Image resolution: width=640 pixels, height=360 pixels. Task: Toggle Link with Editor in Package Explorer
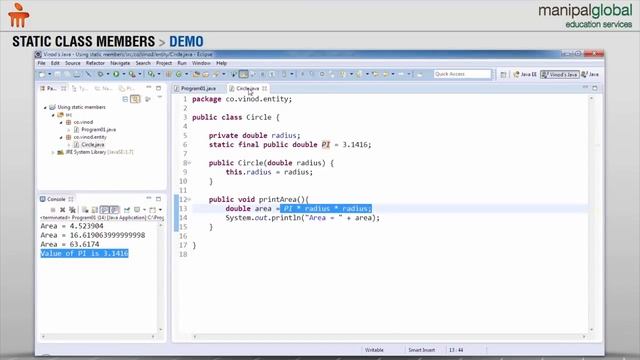tap(135, 99)
